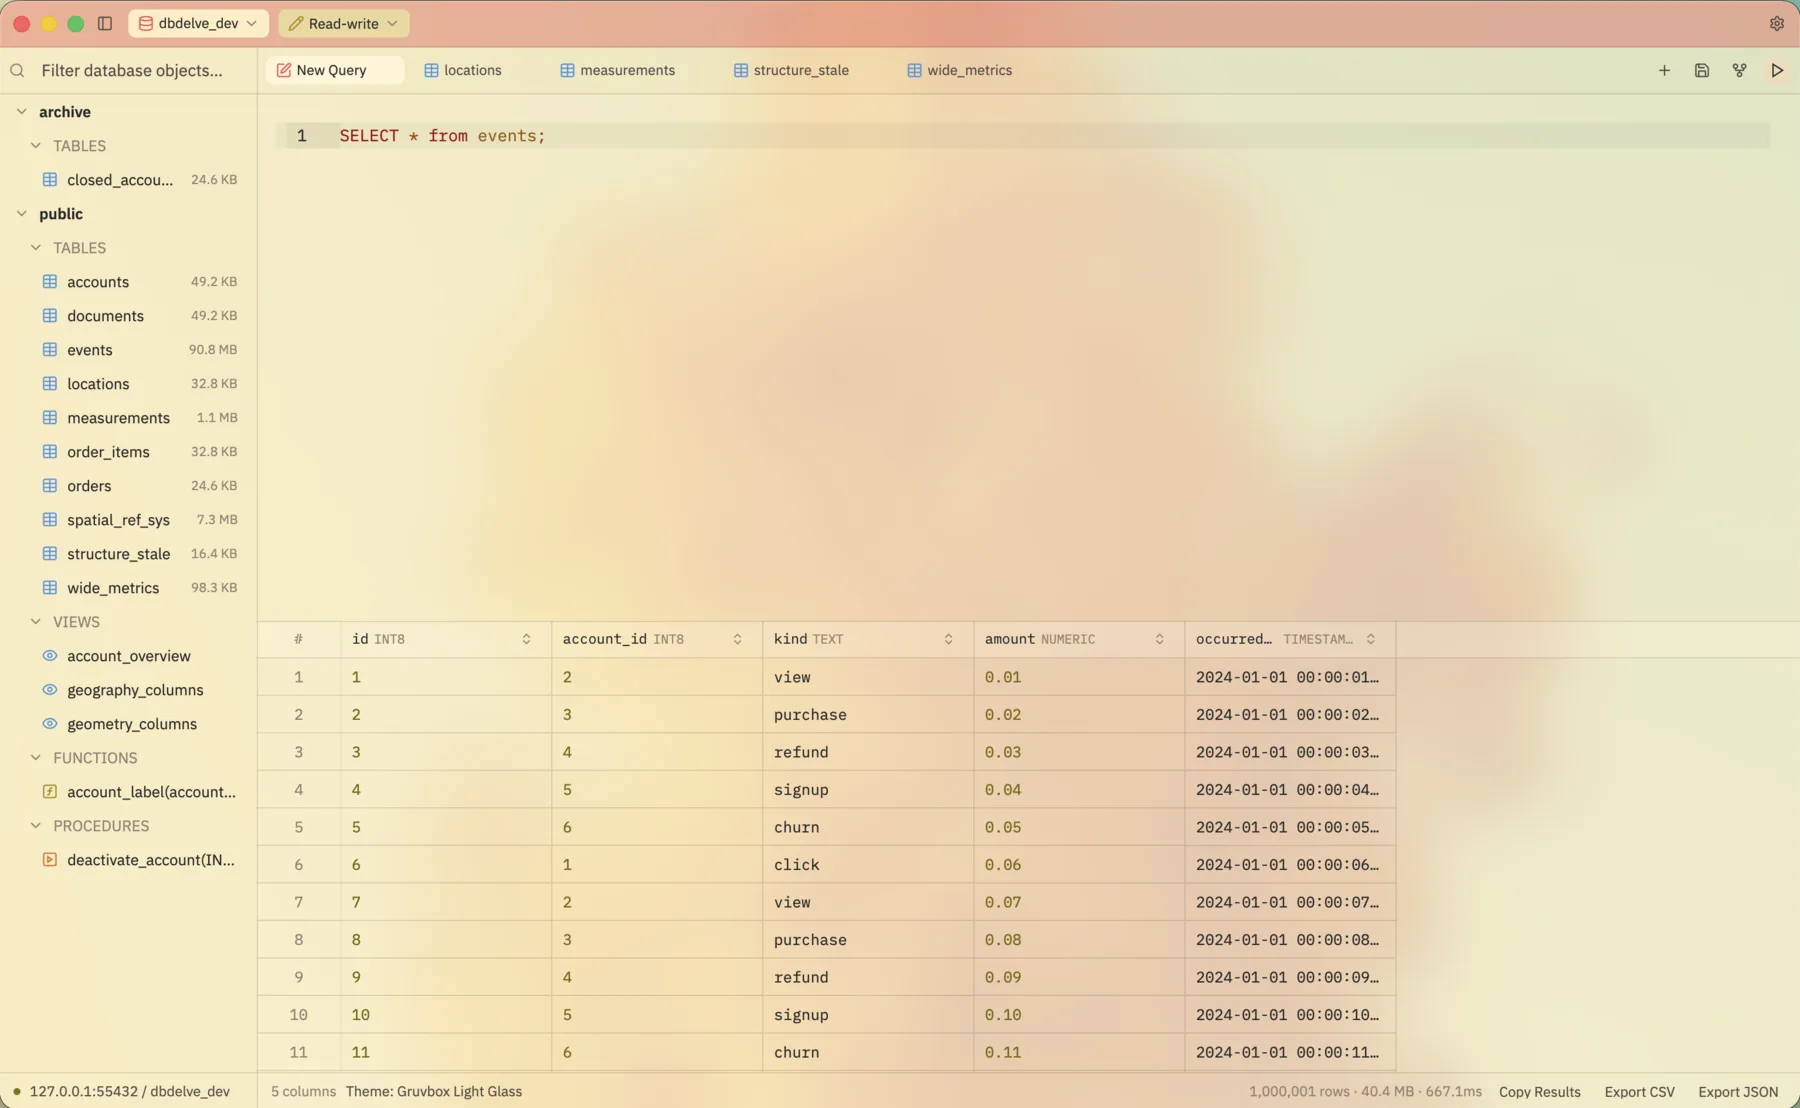1800x1108 pixels.
Task: Open the Read-write mode dropdown
Action: click(x=344, y=23)
